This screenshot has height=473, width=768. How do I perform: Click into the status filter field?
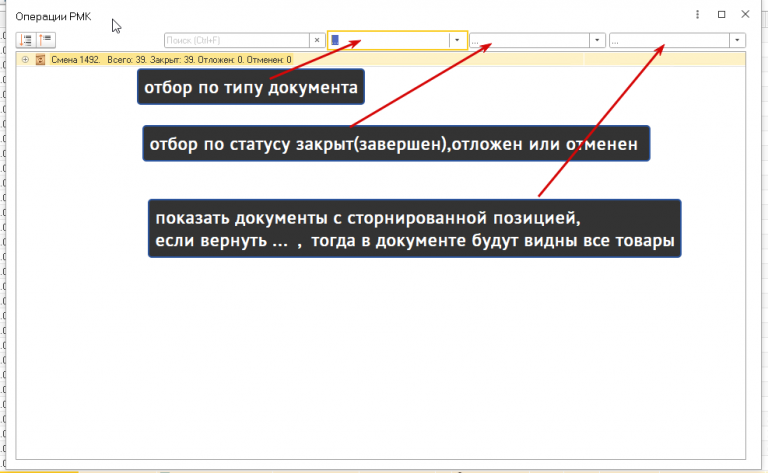pos(529,40)
